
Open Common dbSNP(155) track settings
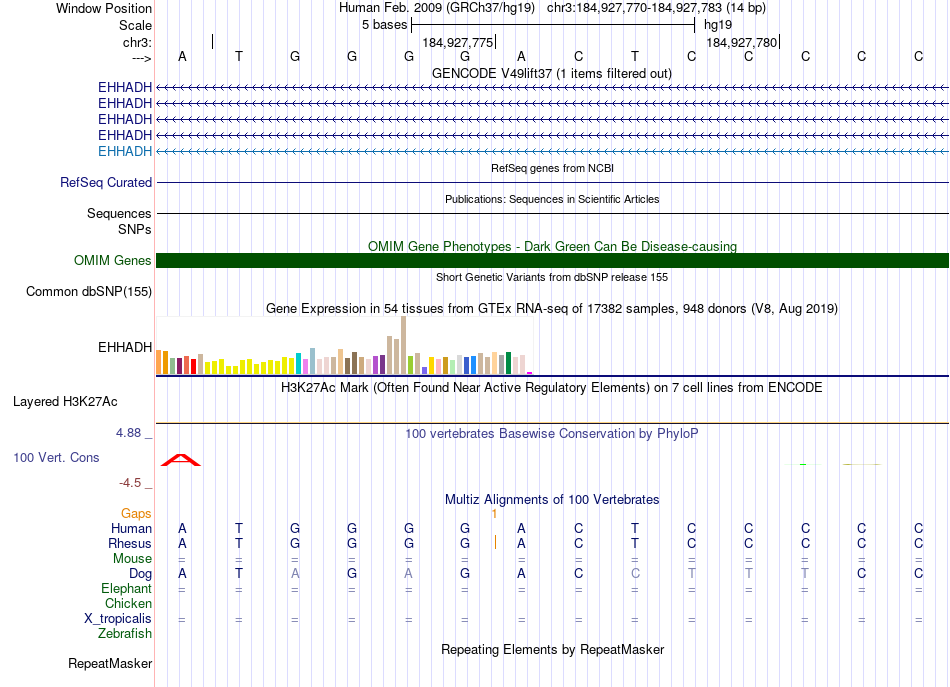click(89, 292)
